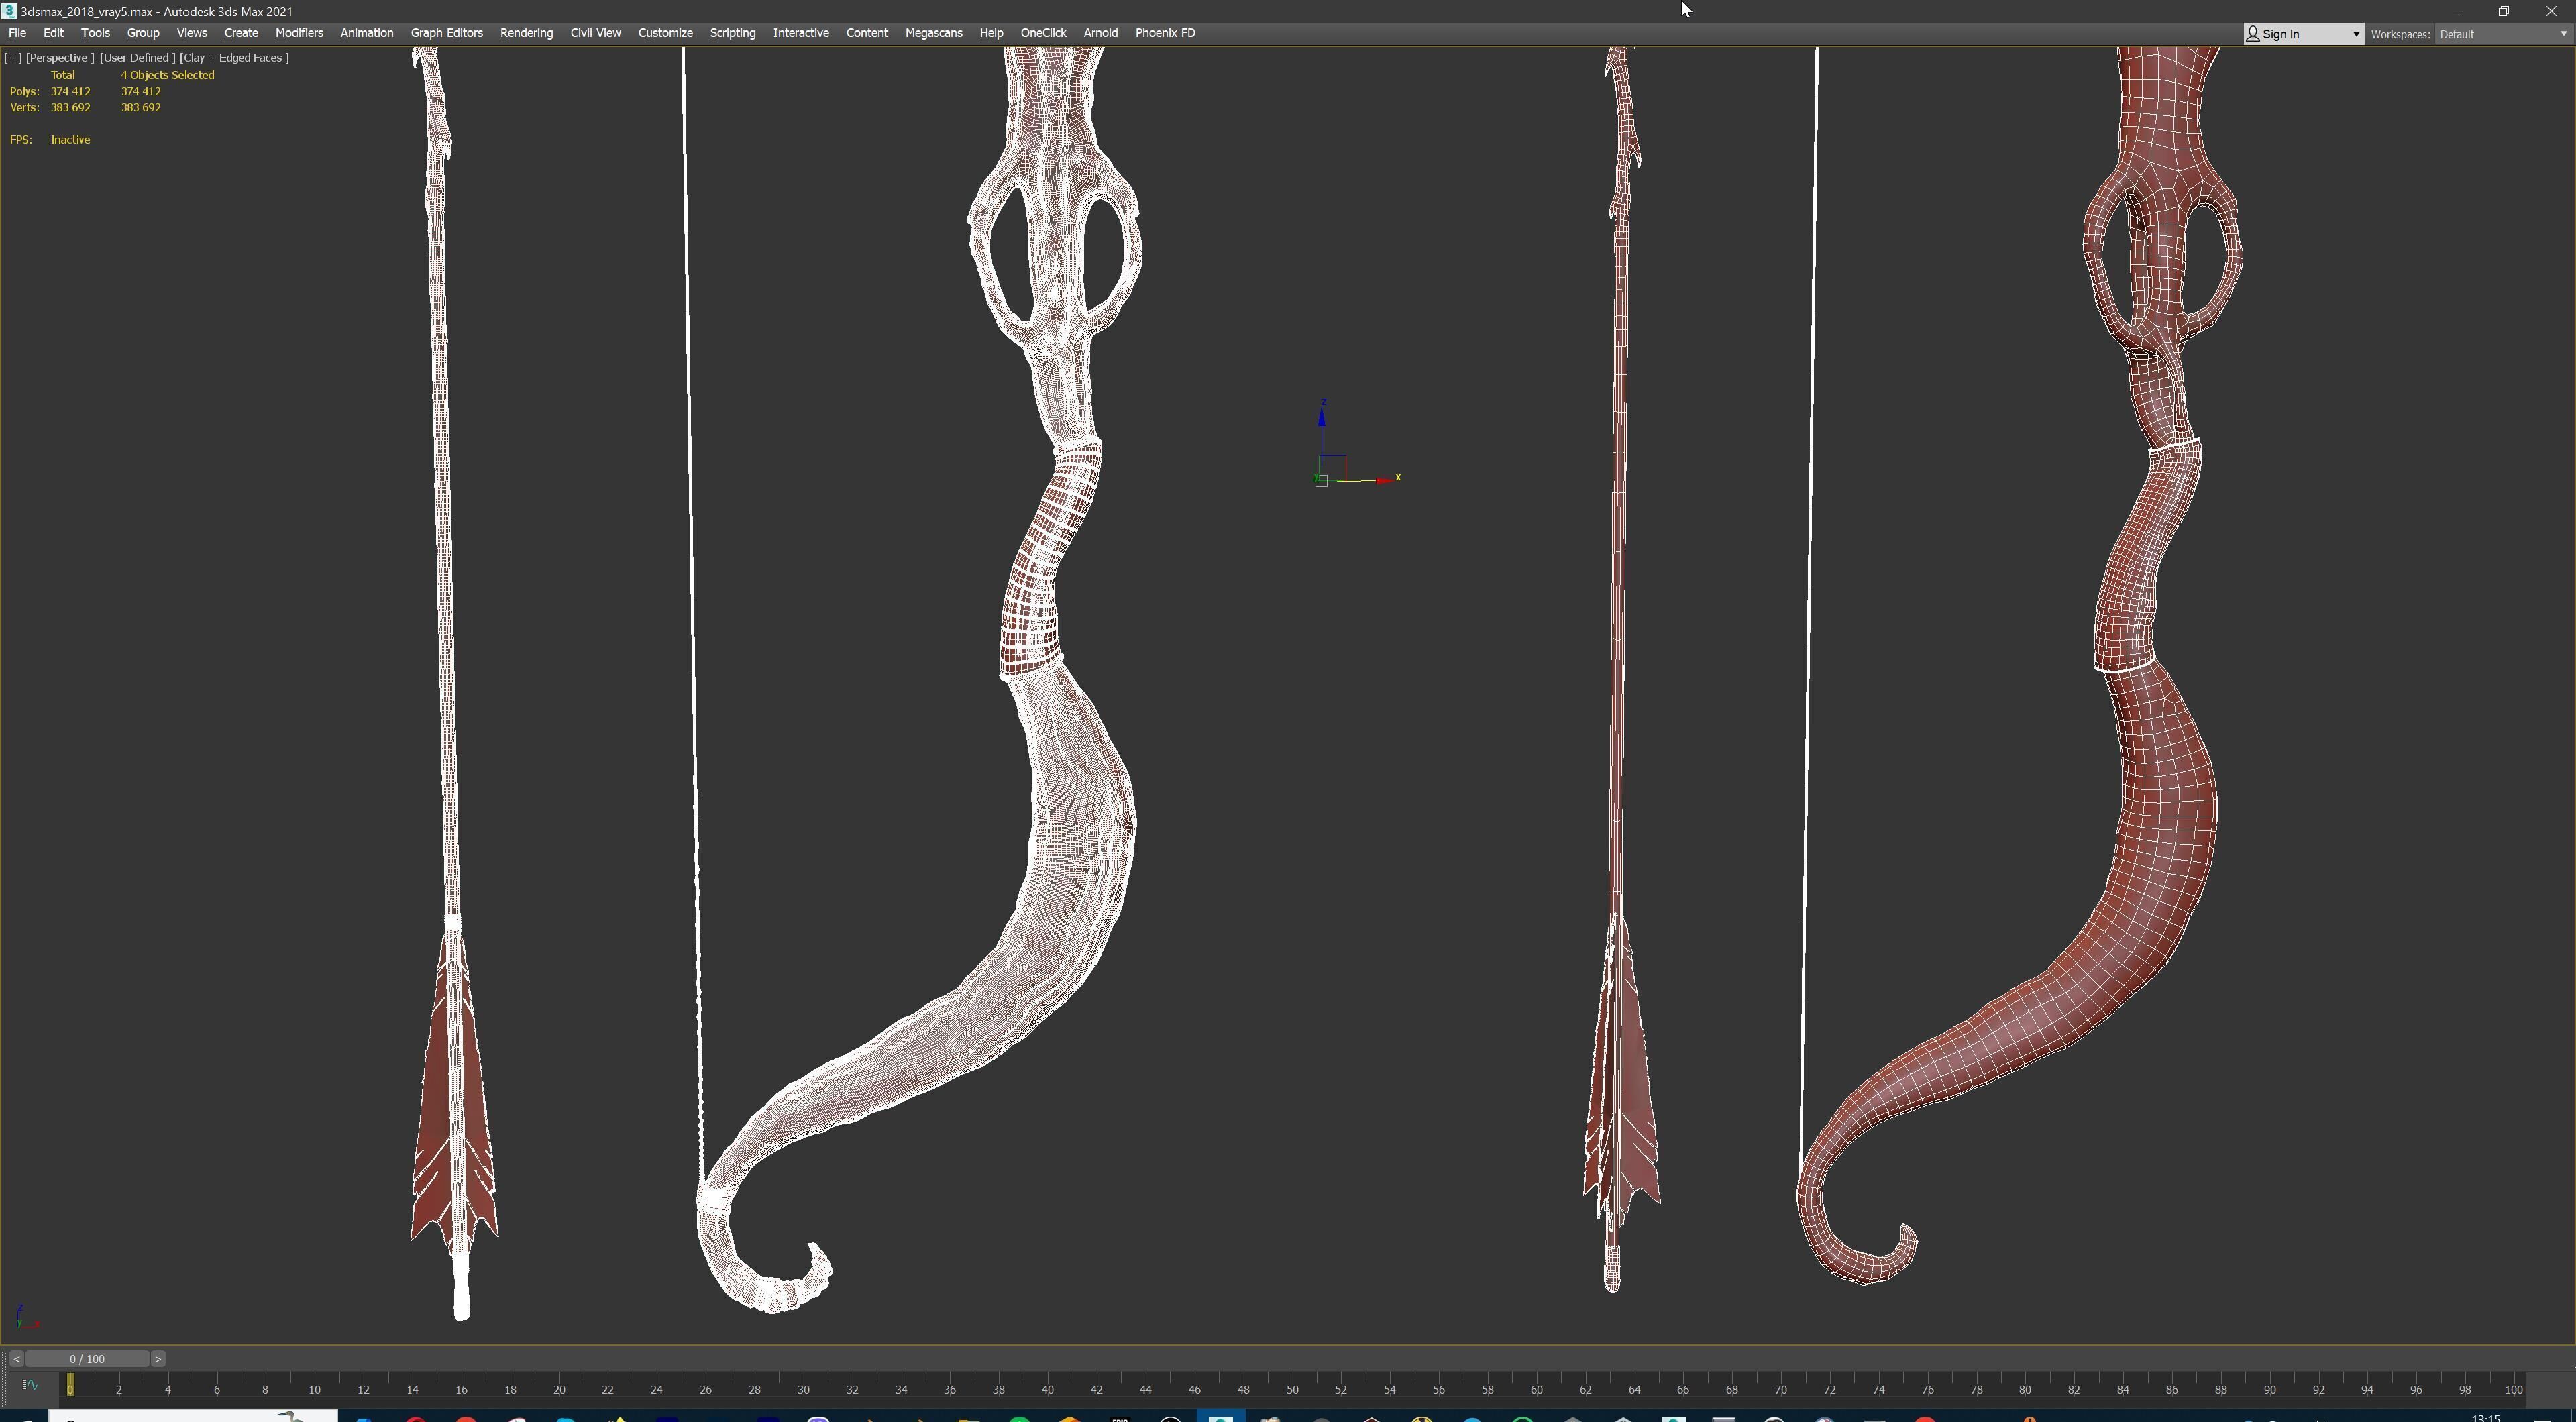Open the Modifiers menu
The width and height of the screenshot is (2576, 1422).
(299, 33)
